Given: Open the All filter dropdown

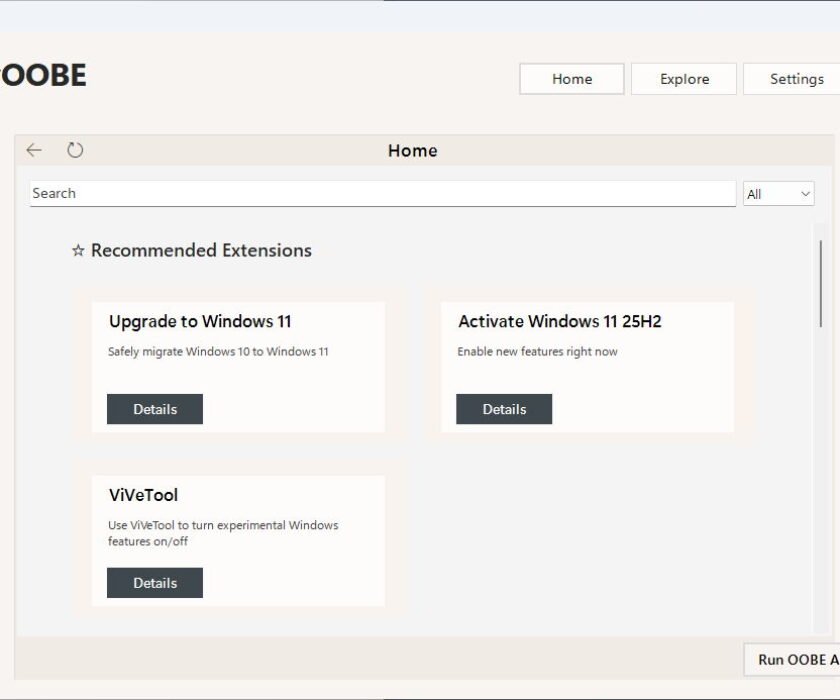Looking at the screenshot, I should pyautogui.click(x=778, y=194).
